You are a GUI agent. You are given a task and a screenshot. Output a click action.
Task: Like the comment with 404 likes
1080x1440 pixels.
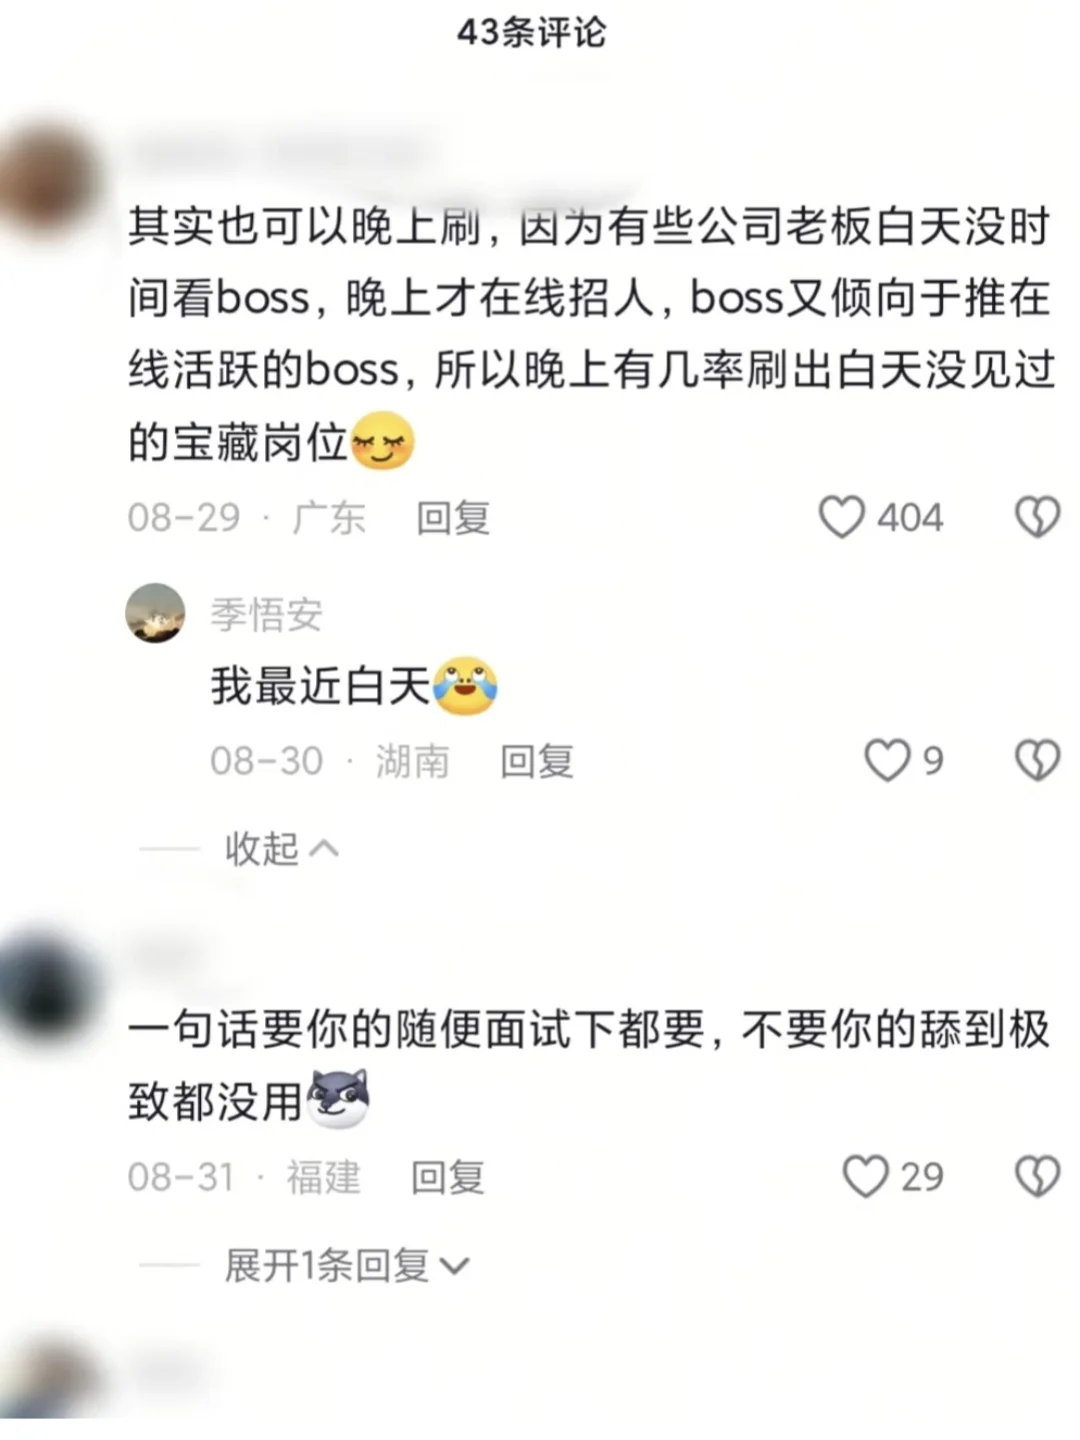841,517
